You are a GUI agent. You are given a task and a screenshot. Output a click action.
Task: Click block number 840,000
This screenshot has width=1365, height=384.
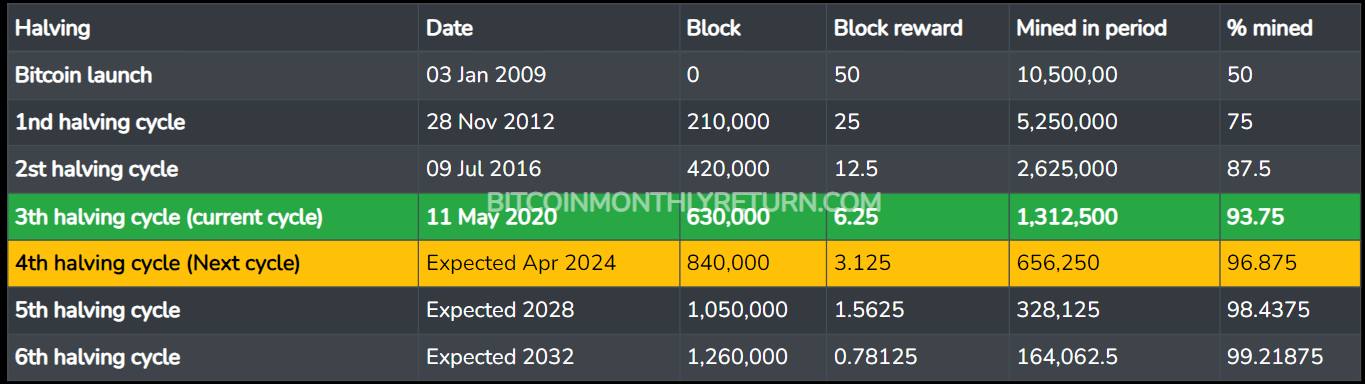click(x=728, y=264)
